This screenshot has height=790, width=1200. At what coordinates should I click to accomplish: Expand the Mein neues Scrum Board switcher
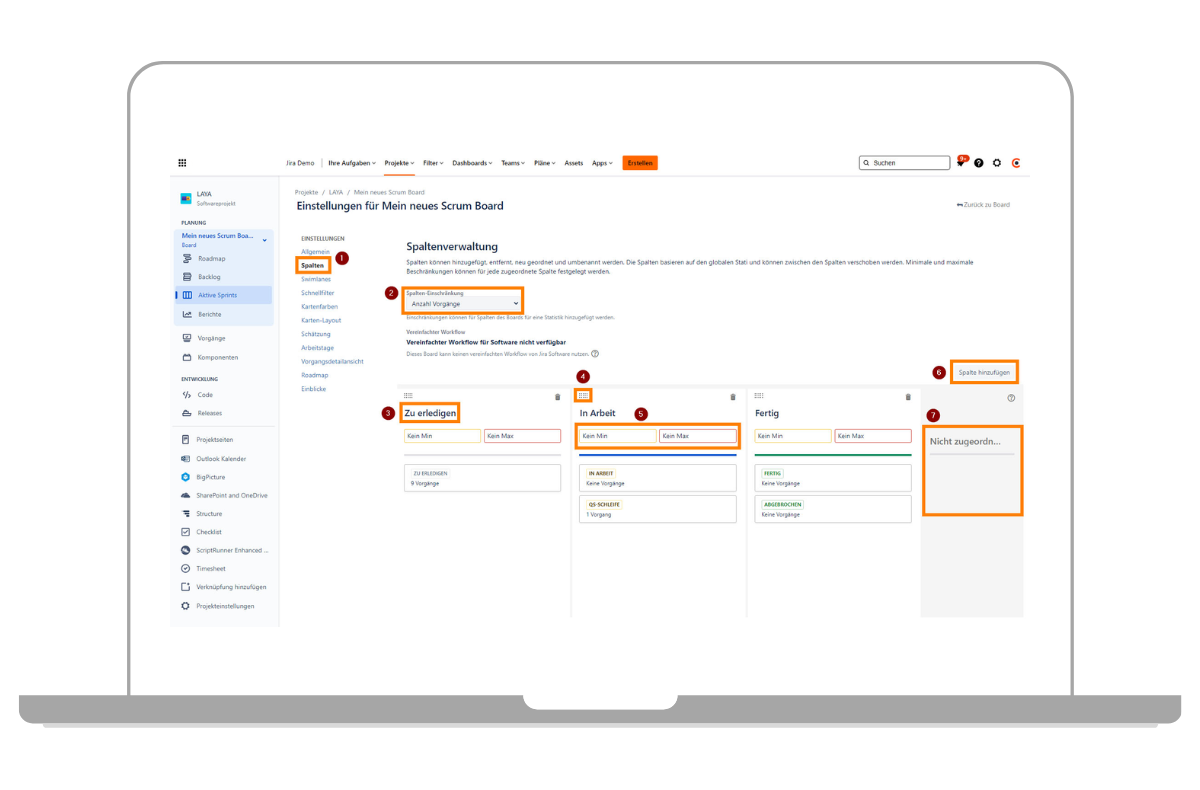point(264,240)
